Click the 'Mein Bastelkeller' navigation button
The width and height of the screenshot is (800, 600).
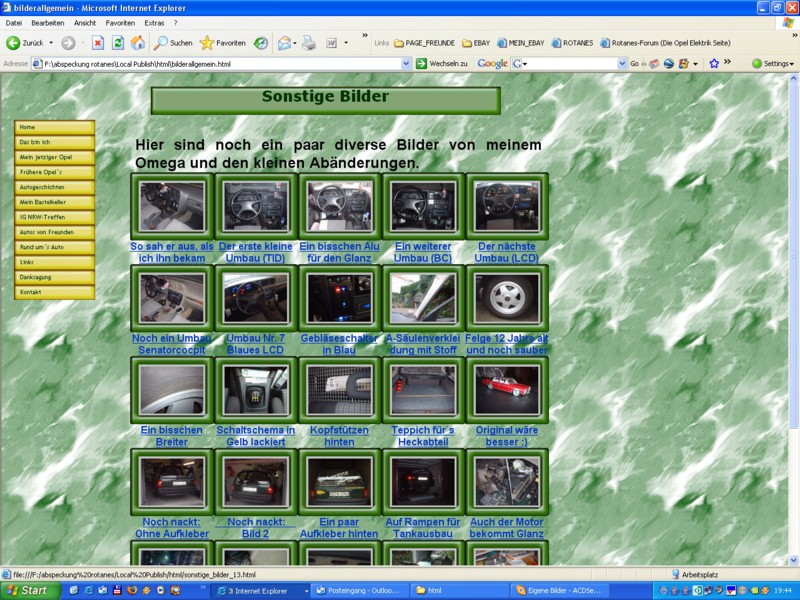[x=55, y=202]
